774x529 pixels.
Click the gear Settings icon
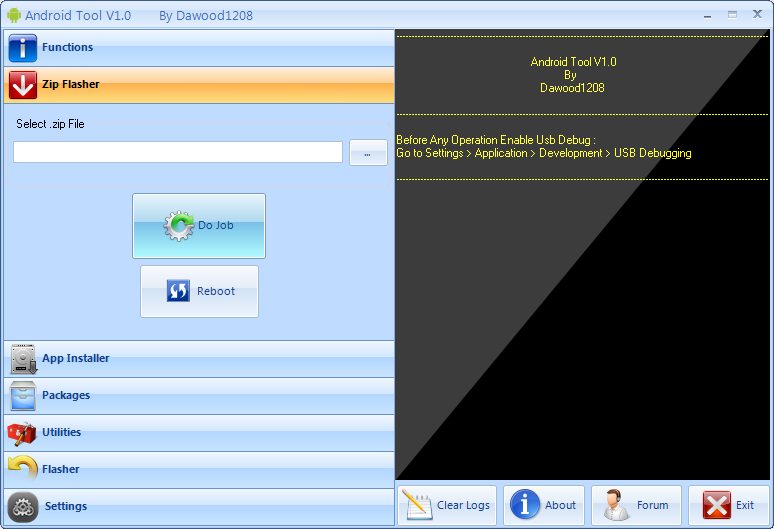(x=23, y=507)
